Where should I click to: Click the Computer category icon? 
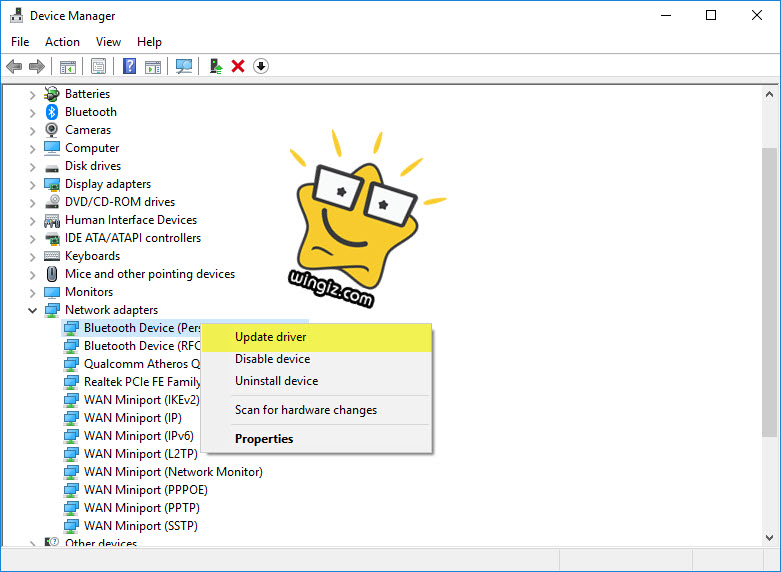tap(52, 147)
